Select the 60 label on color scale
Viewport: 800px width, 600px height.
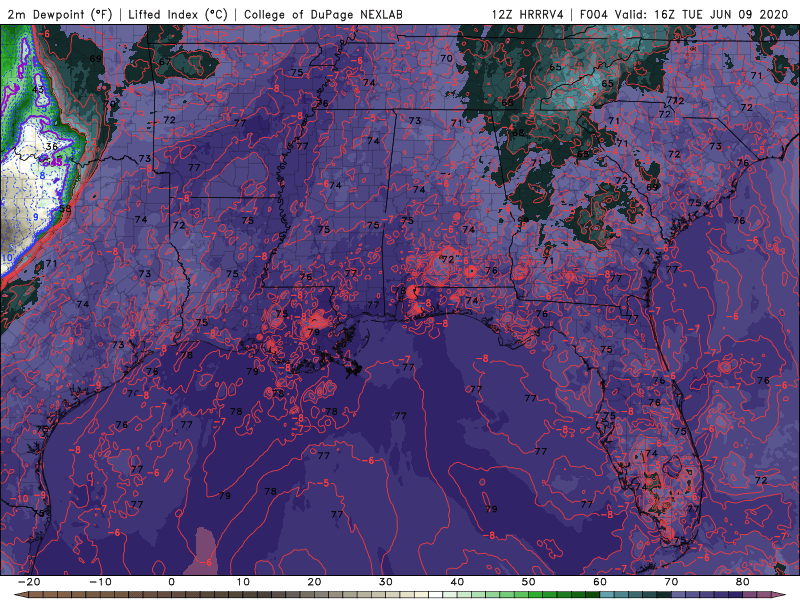[600, 582]
